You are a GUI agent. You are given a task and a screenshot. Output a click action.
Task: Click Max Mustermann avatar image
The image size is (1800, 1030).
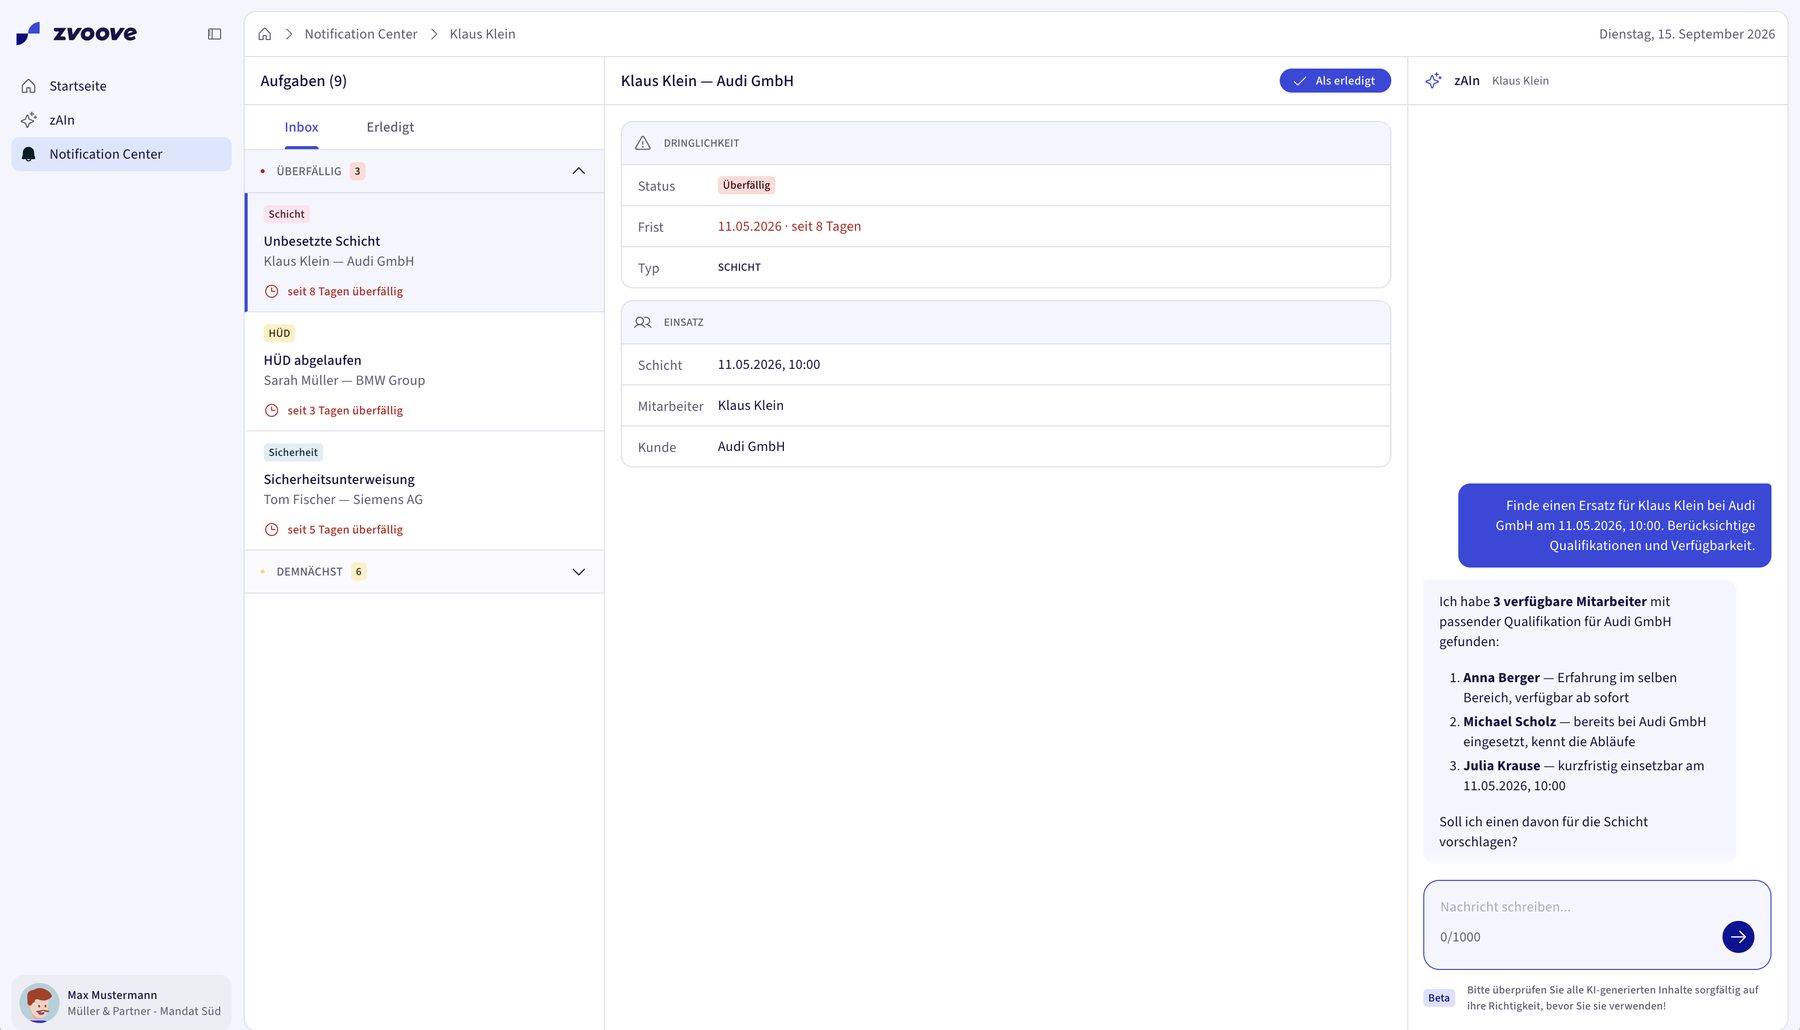[40, 1003]
